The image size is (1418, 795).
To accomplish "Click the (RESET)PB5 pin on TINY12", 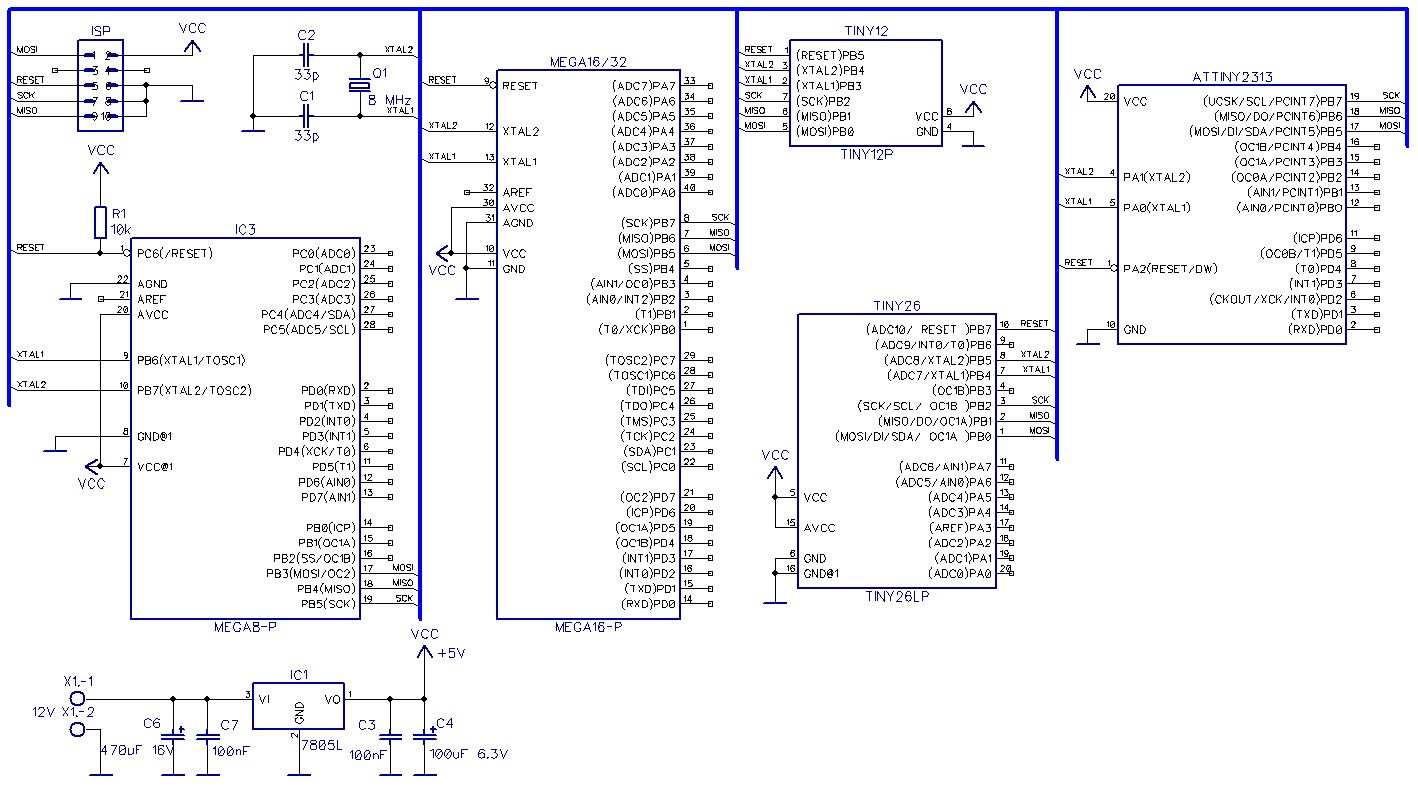I will 830,56.
